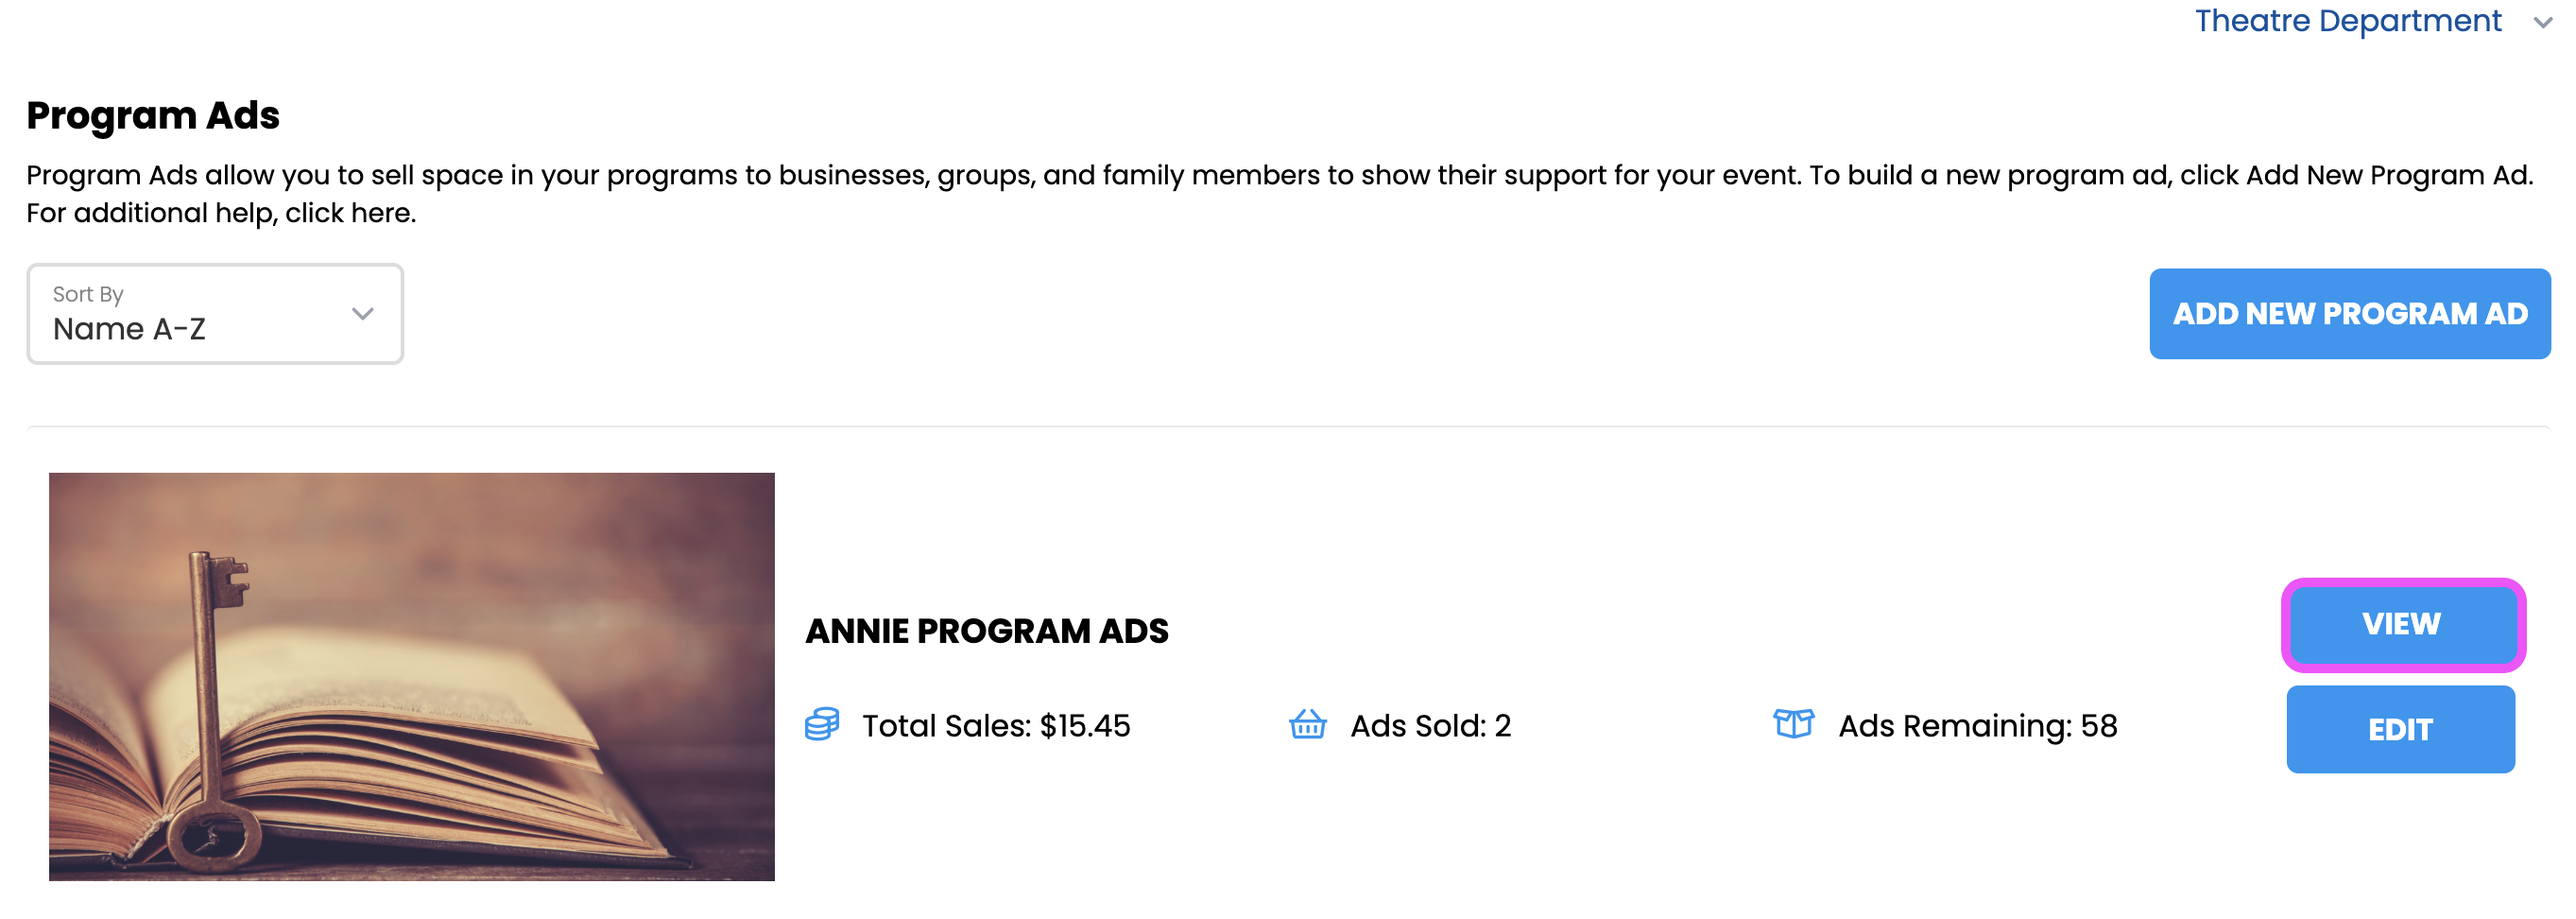Click the Name A-Z selected value
Screen dimensions: 2576x919
(129, 329)
